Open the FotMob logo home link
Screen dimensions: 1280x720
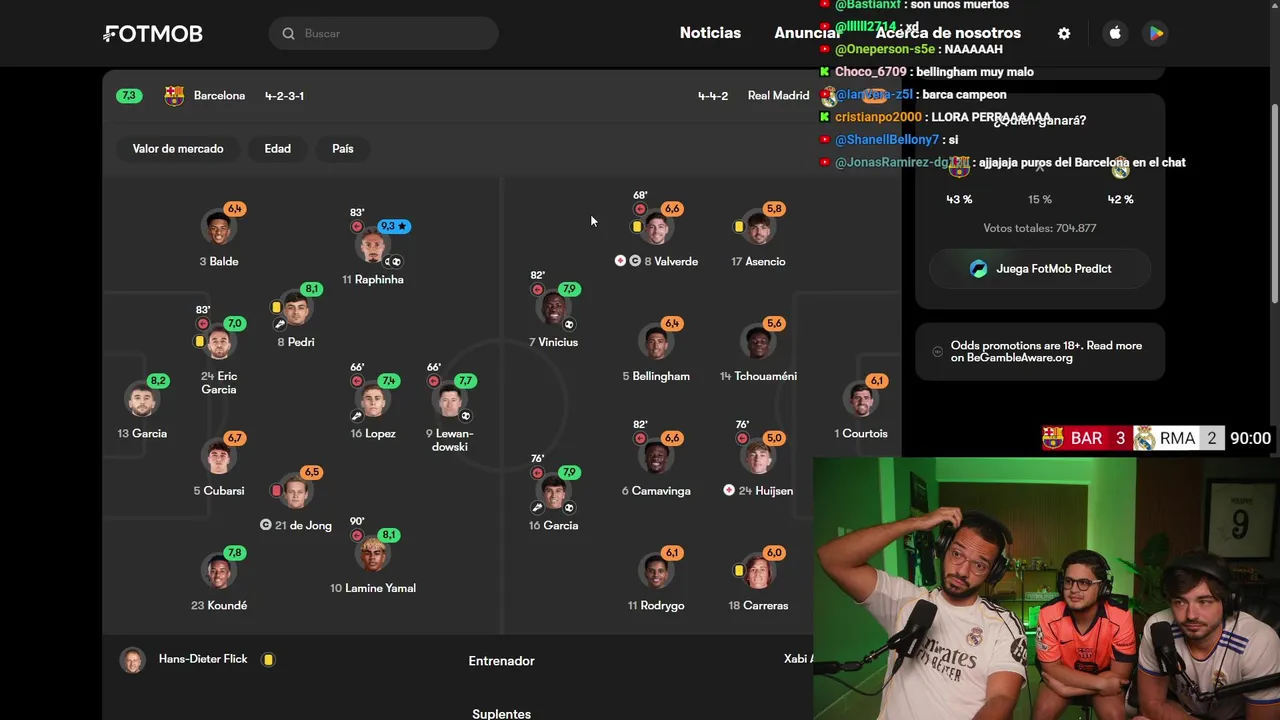pyautogui.click(x=153, y=34)
